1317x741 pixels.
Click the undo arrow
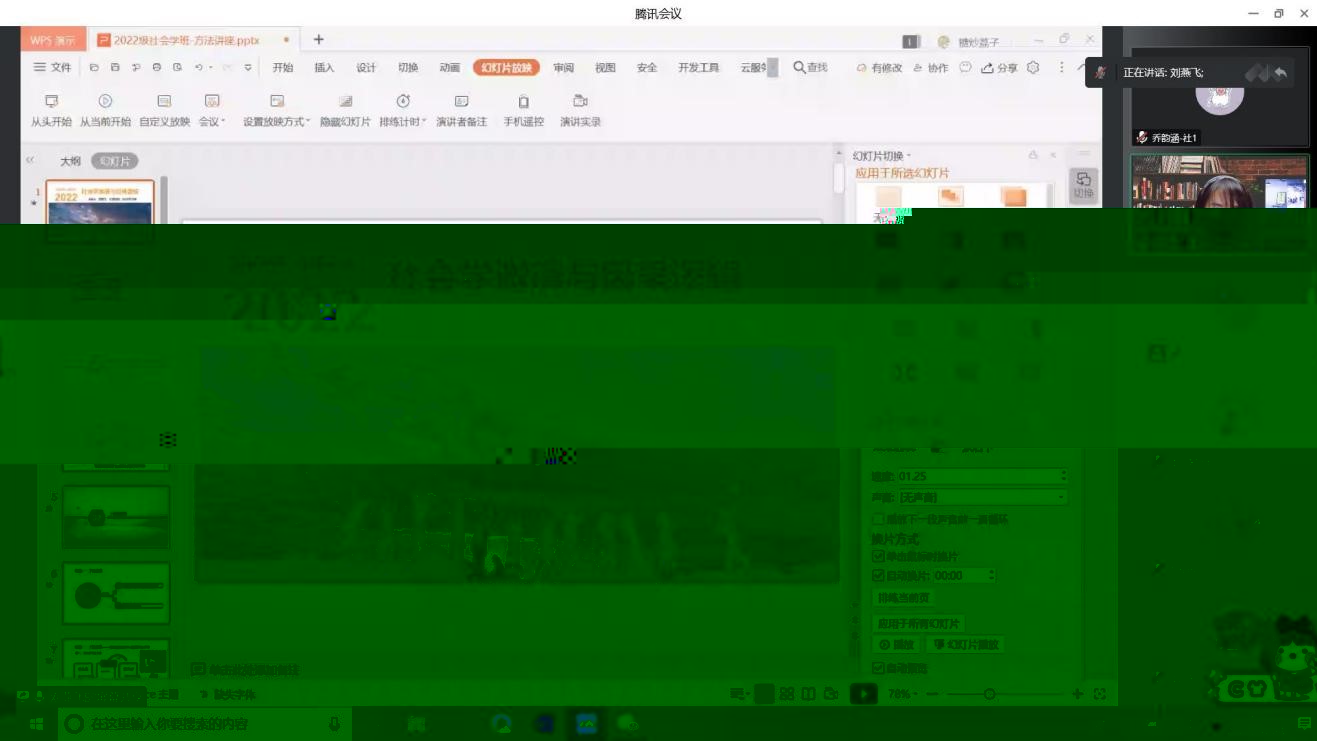pyautogui.click(x=199, y=67)
